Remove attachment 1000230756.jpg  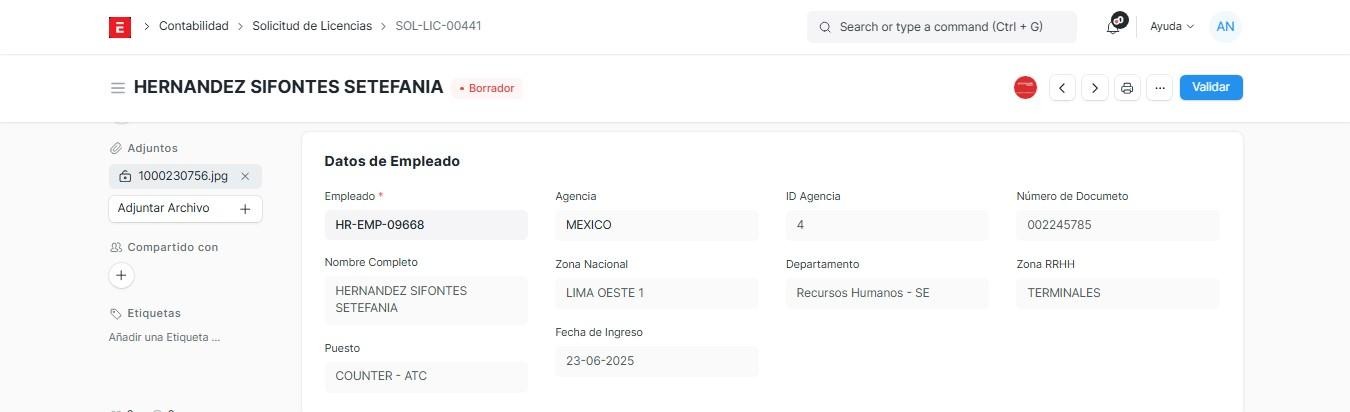245,176
